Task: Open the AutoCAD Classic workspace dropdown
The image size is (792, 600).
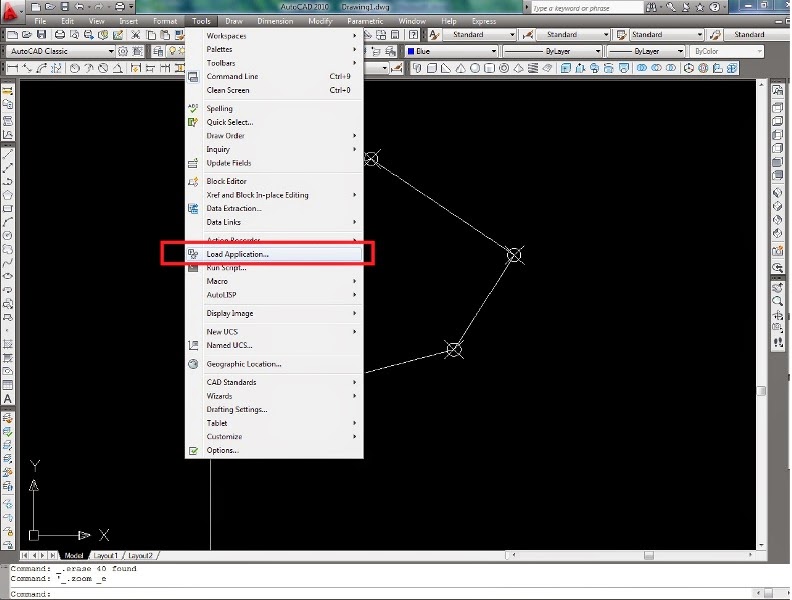Action: coord(111,52)
